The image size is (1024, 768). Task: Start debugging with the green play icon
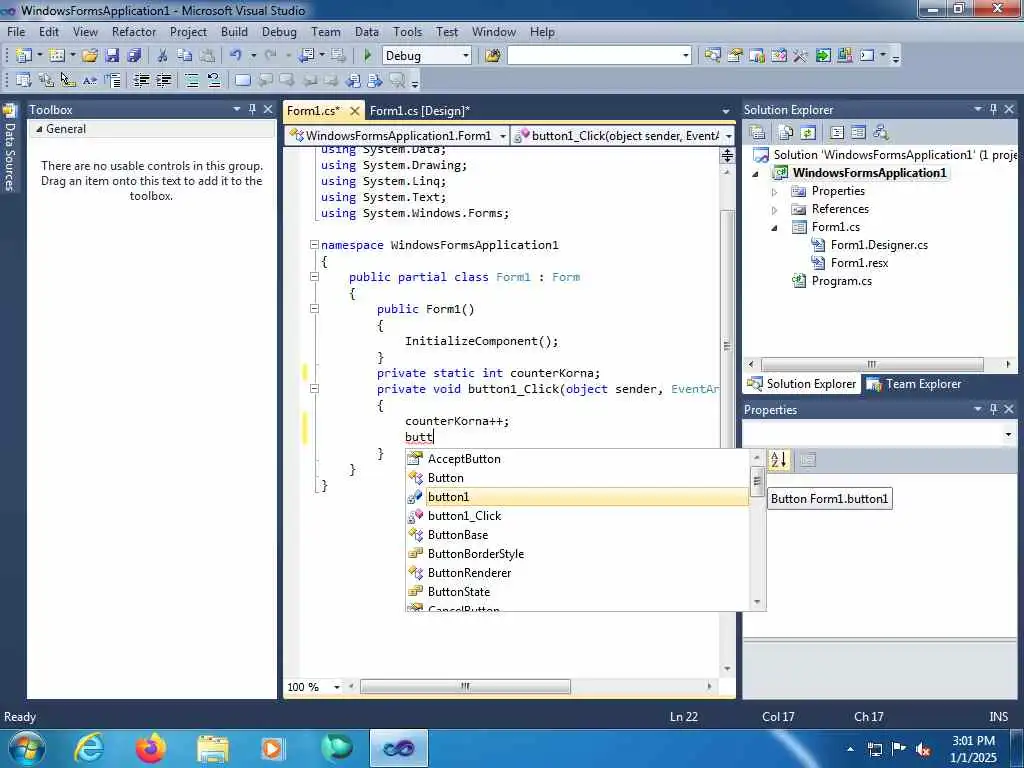(368, 56)
